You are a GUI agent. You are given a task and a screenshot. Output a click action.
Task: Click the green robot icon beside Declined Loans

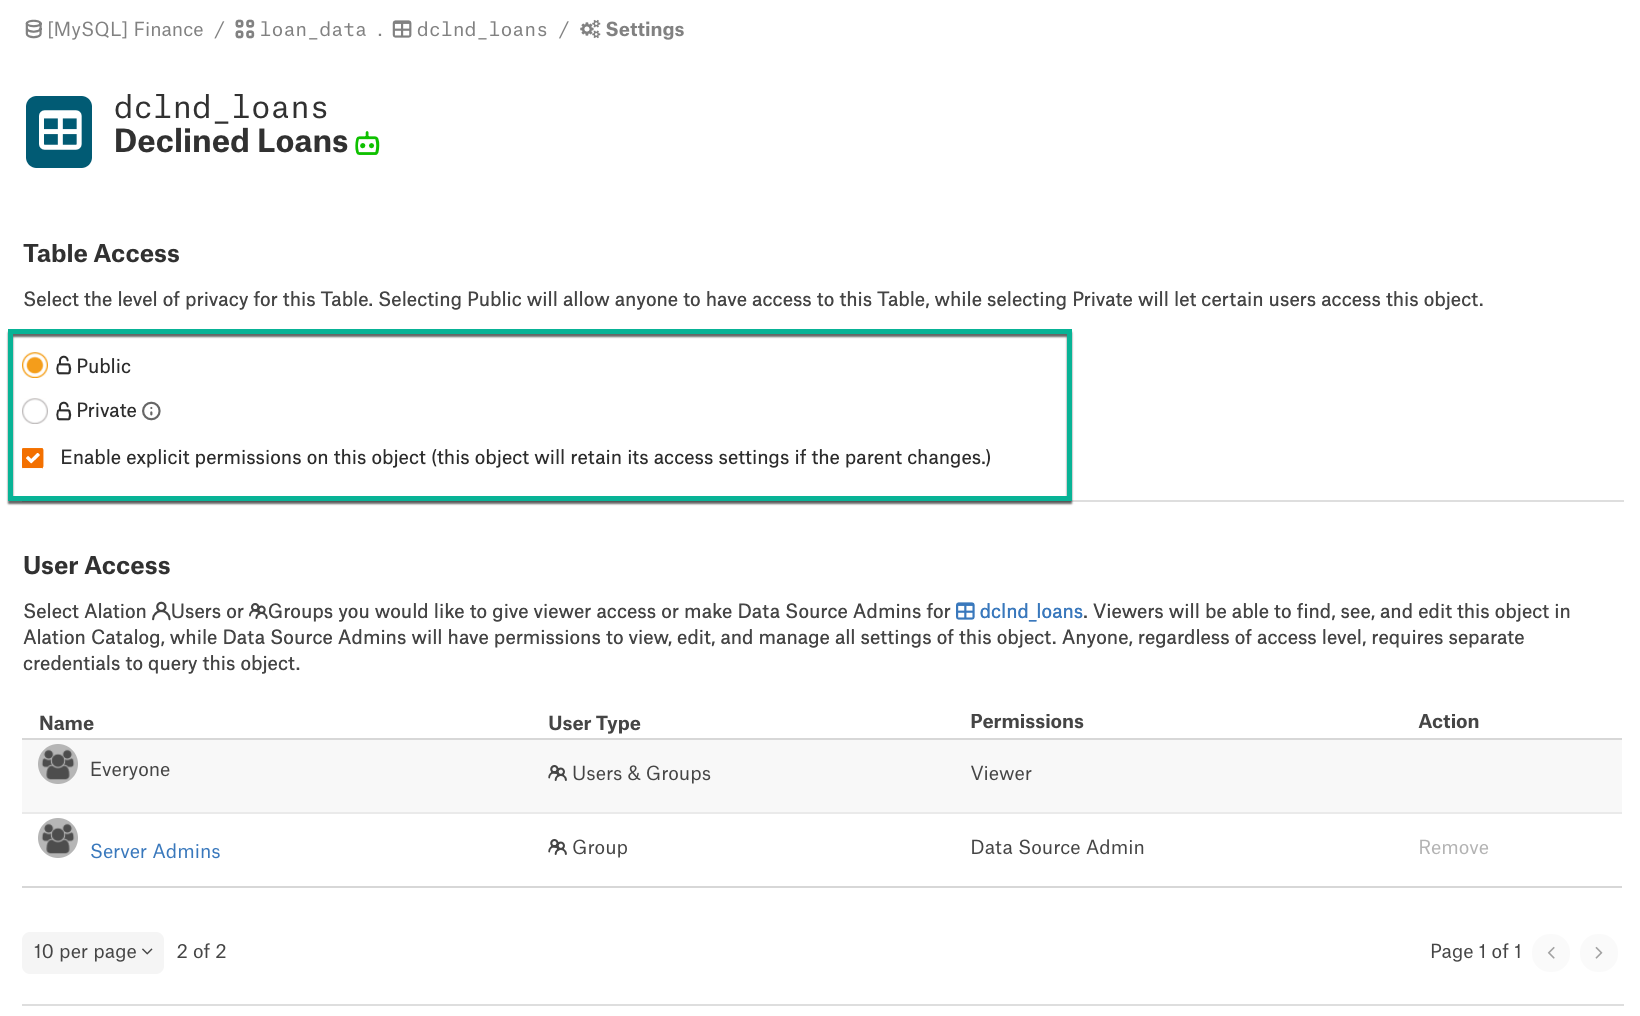pos(367,144)
